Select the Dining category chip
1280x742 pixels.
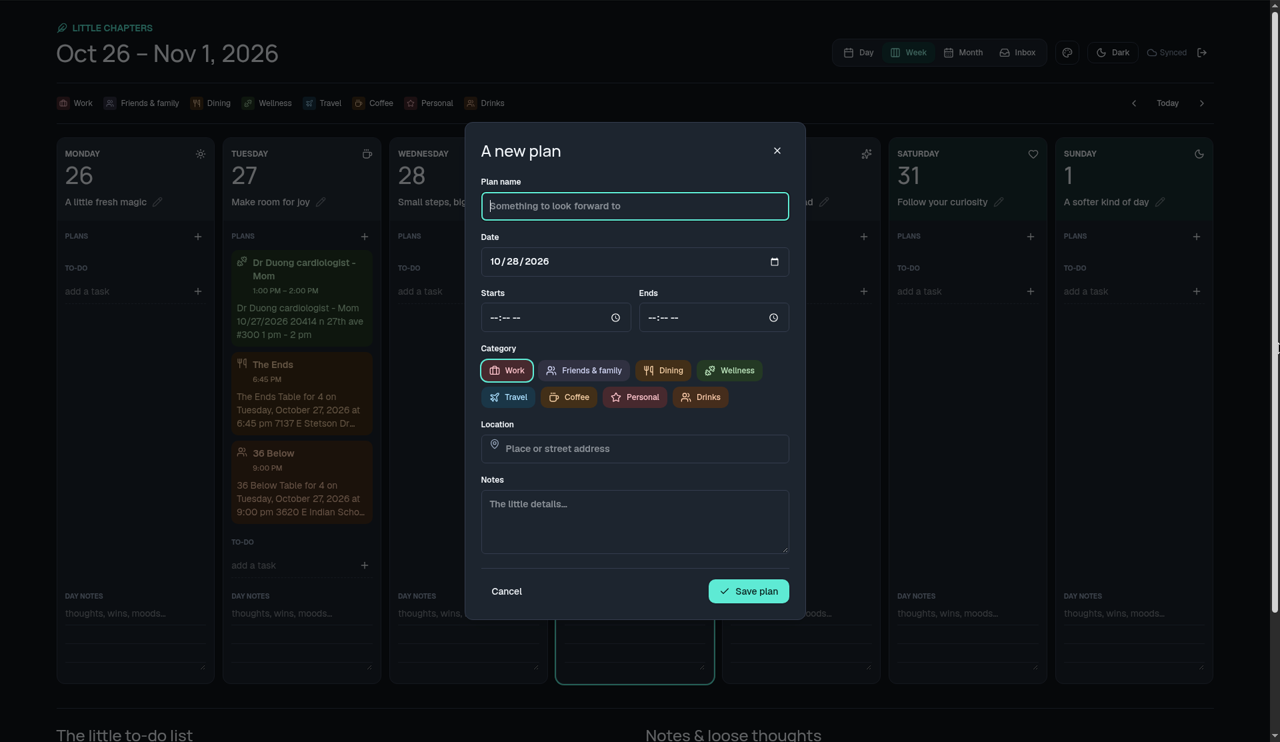[663, 371]
